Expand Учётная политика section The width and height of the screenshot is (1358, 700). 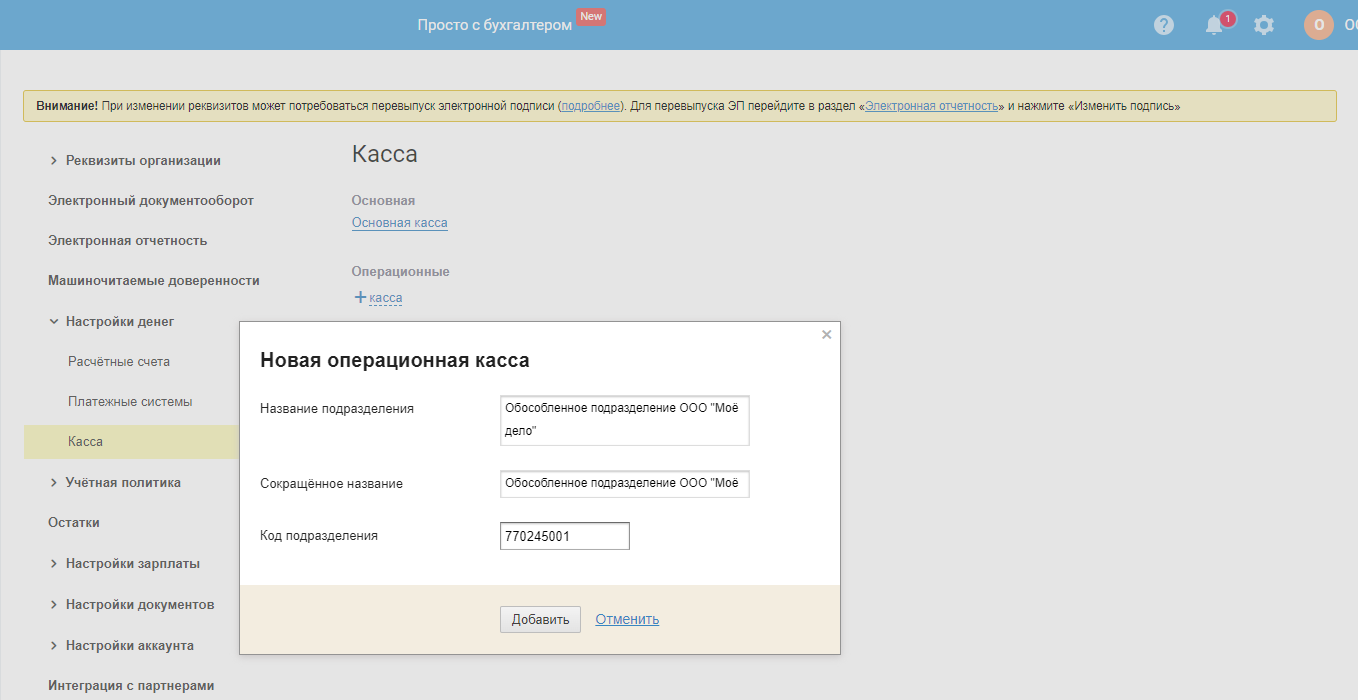pyautogui.click(x=54, y=483)
